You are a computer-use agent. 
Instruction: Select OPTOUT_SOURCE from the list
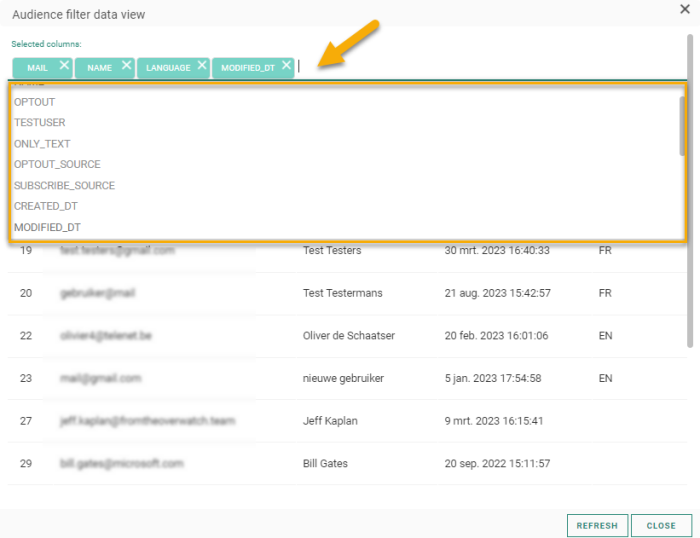(x=57, y=164)
